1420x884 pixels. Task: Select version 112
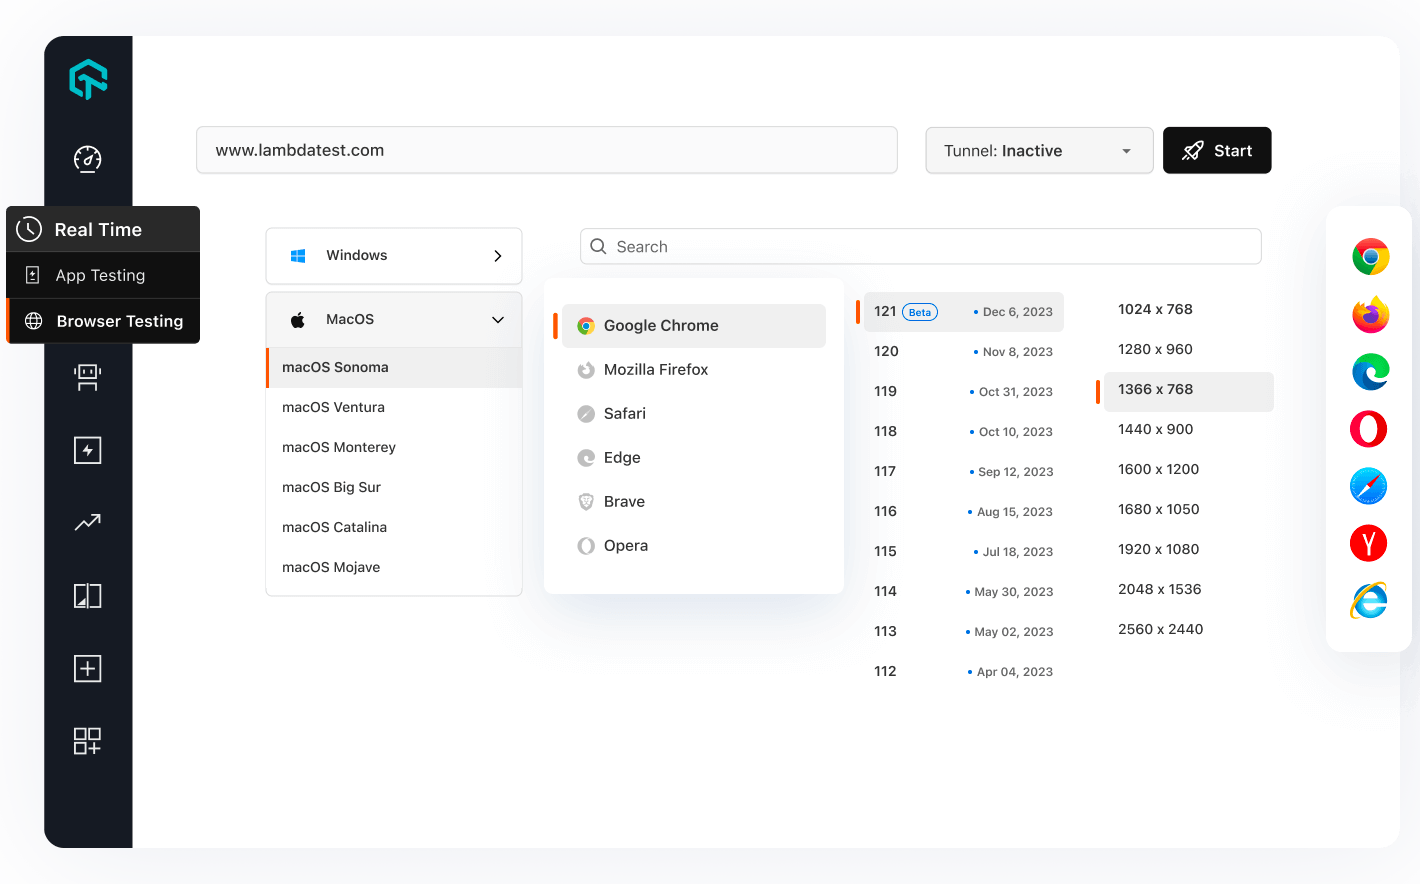coord(963,672)
